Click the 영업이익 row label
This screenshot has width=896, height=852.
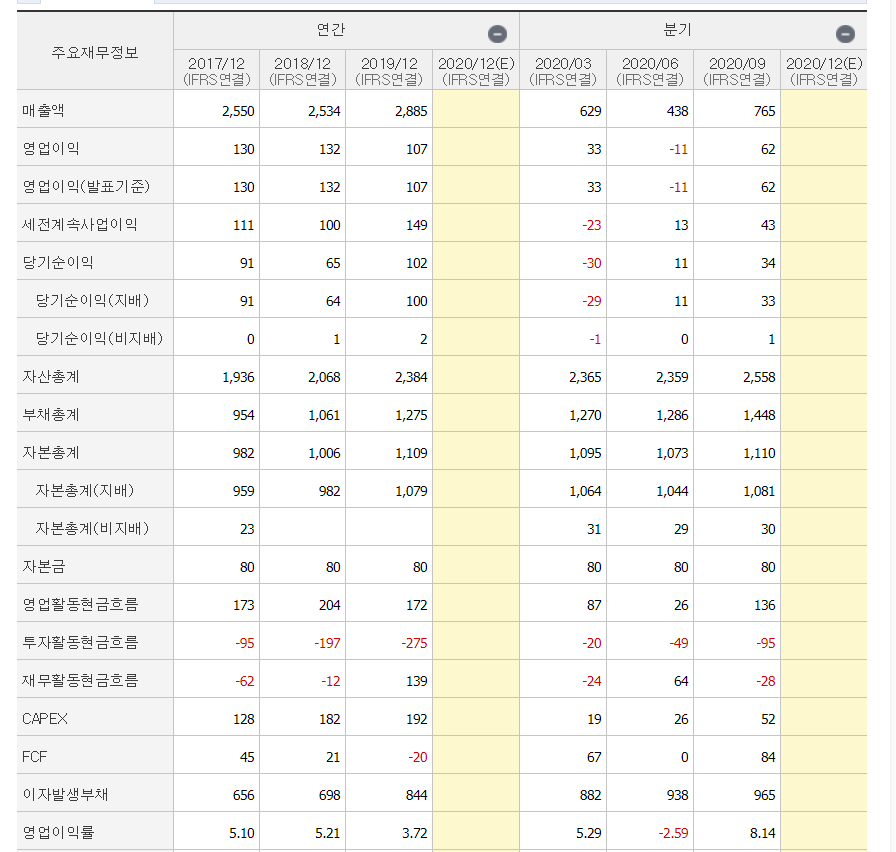pyautogui.click(x=51, y=149)
